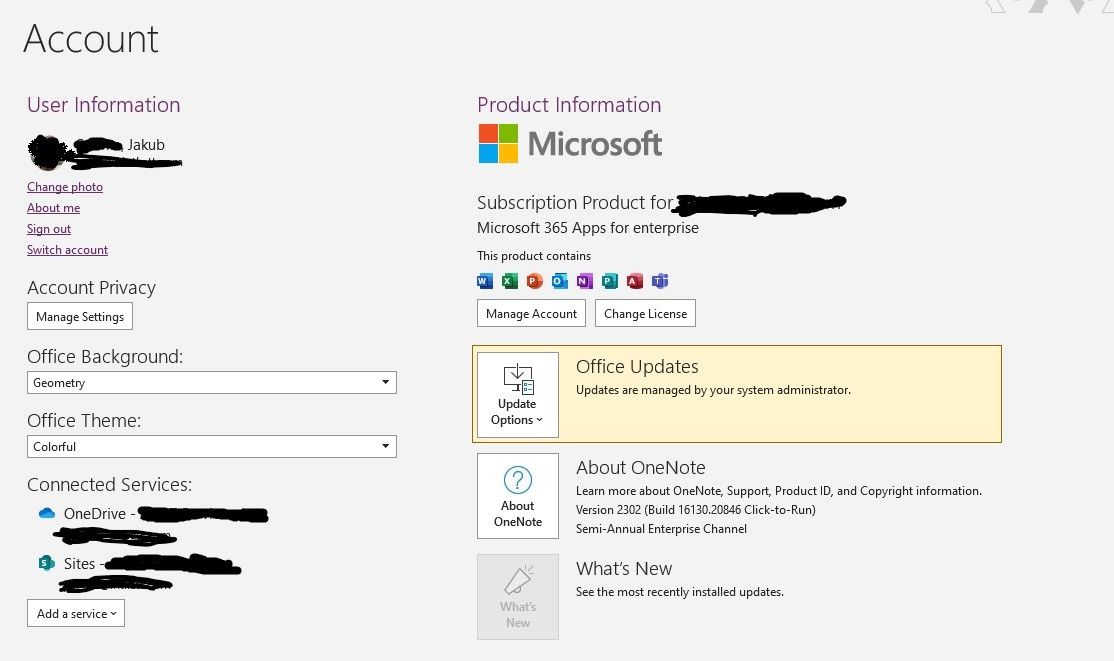Viewport: 1114px width, 661px height.
Task: Click the Sign out link
Action: coord(49,229)
